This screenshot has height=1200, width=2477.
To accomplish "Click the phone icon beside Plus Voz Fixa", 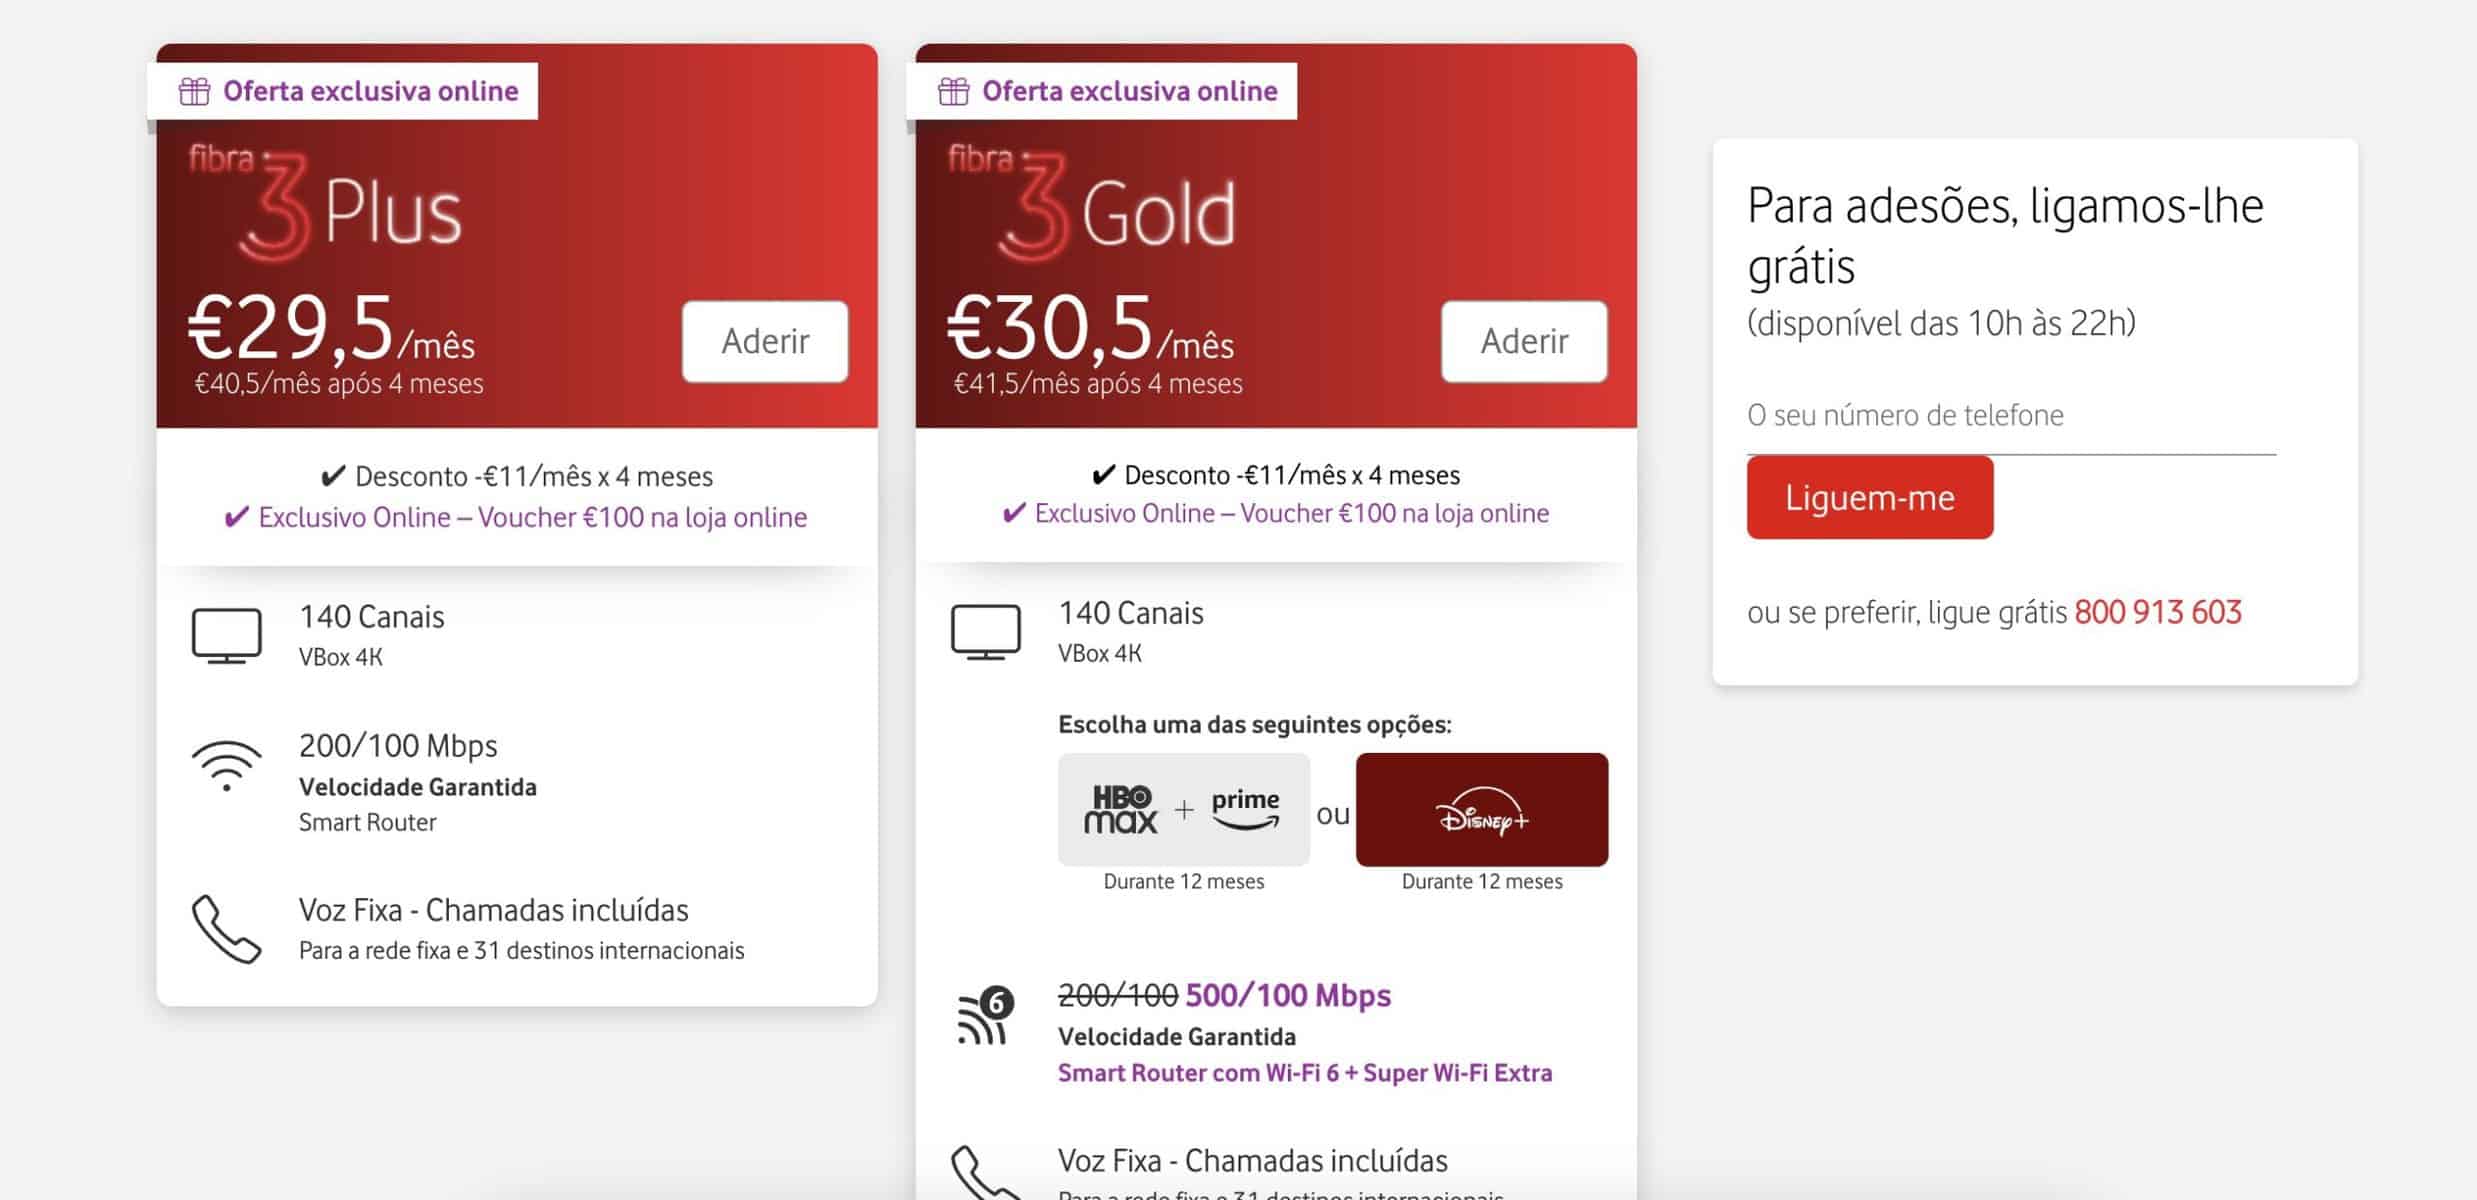I will (227, 928).
